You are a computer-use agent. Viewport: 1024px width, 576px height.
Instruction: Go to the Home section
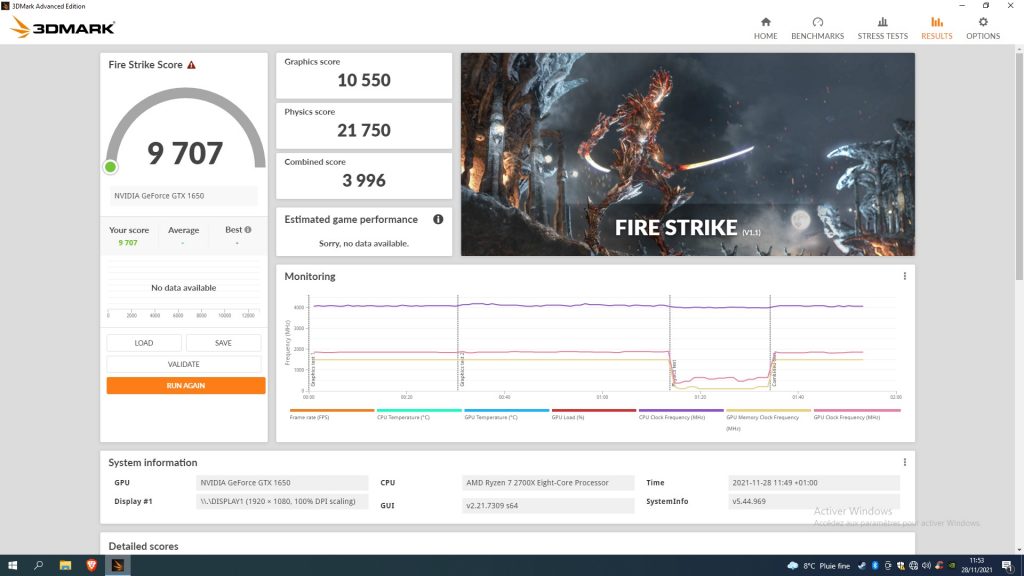(x=765, y=28)
